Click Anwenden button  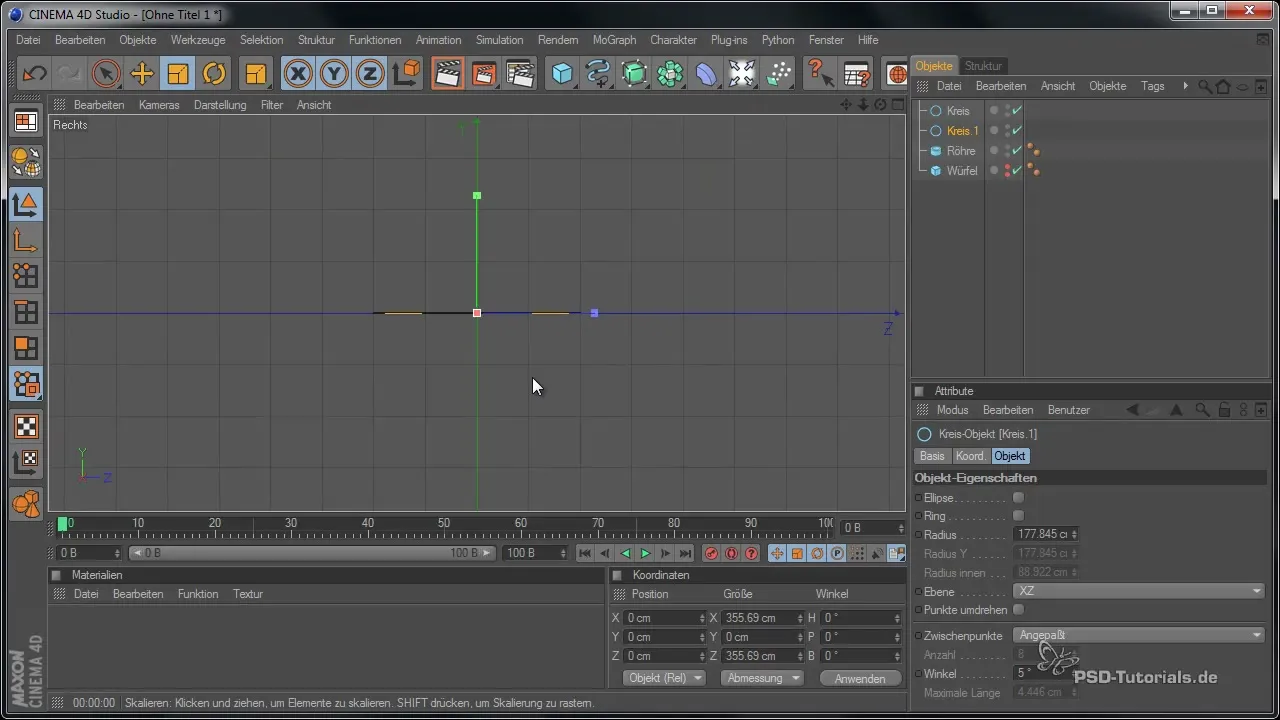pyautogui.click(x=859, y=678)
